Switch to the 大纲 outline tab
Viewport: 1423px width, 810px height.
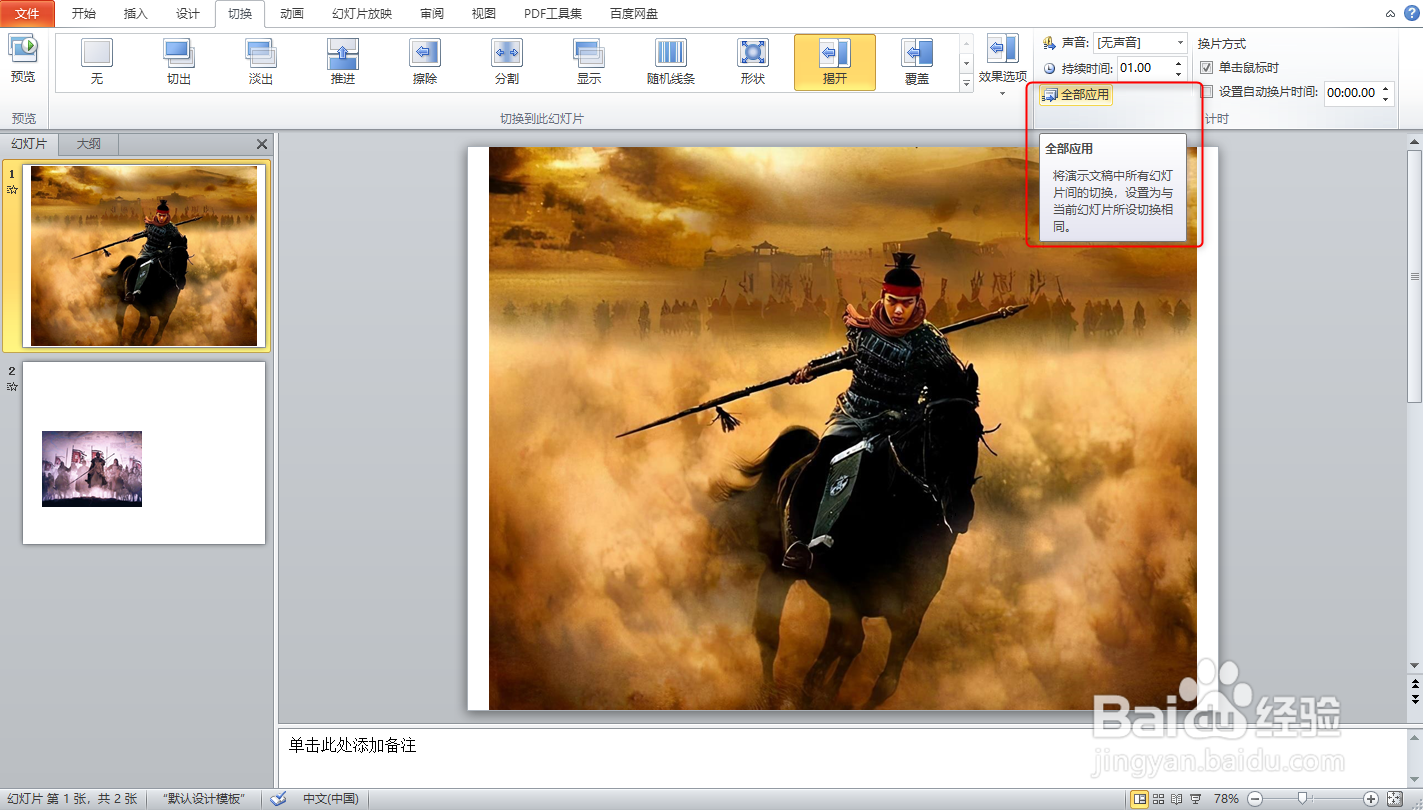pyautogui.click(x=89, y=144)
